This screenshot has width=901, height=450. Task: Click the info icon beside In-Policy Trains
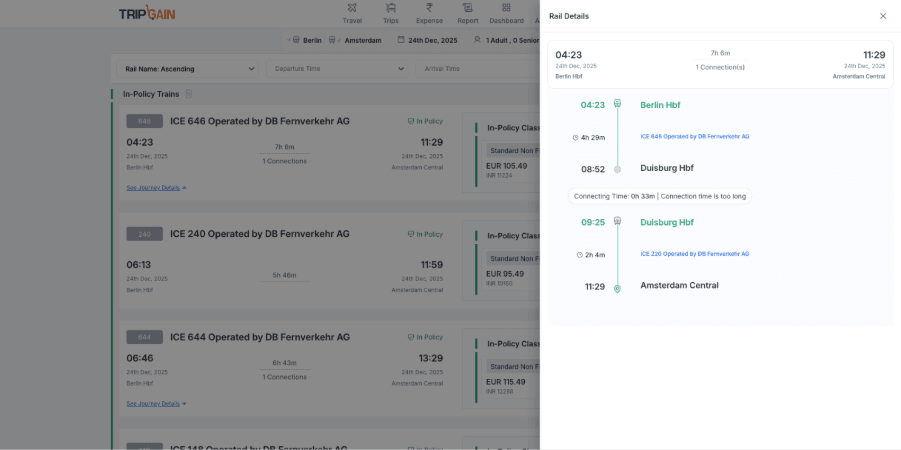tap(189, 94)
